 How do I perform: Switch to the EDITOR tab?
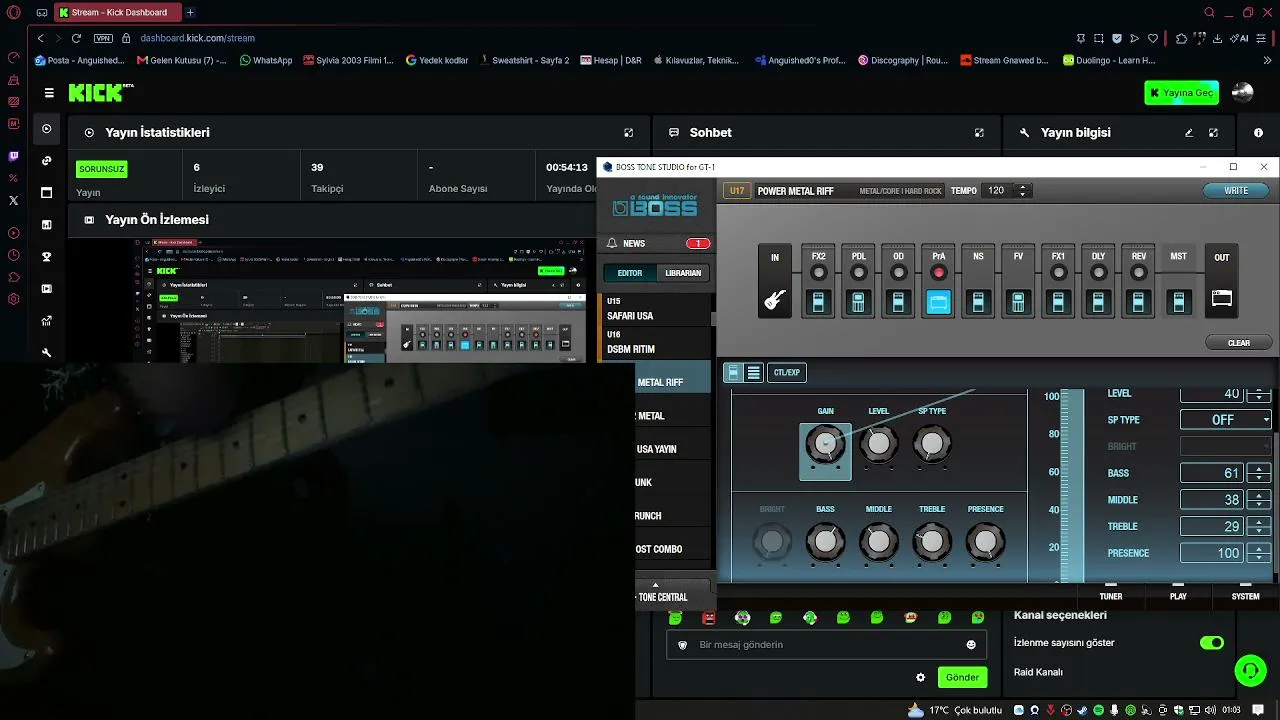pos(630,273)
